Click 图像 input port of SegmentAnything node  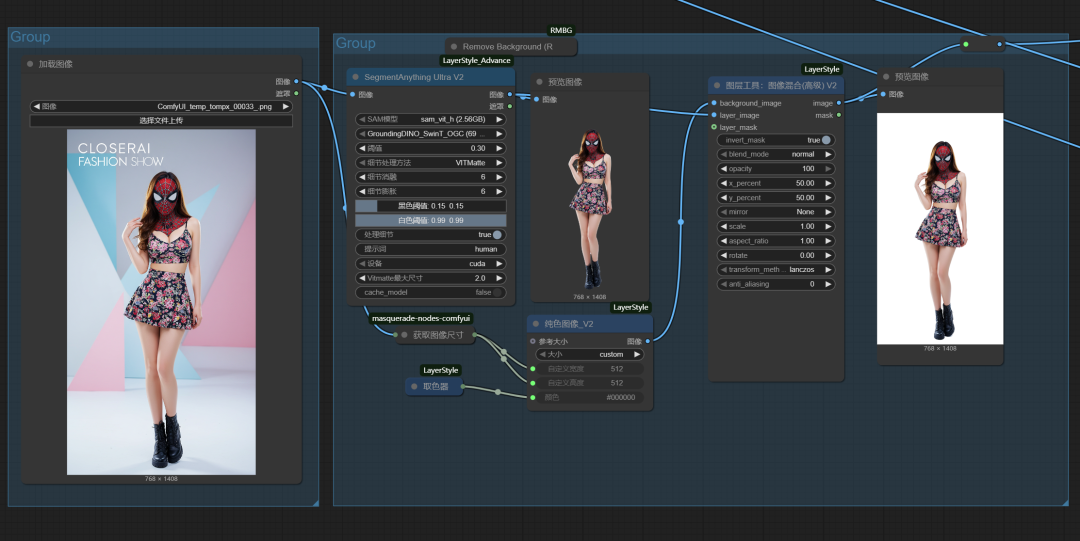point(353,94)
